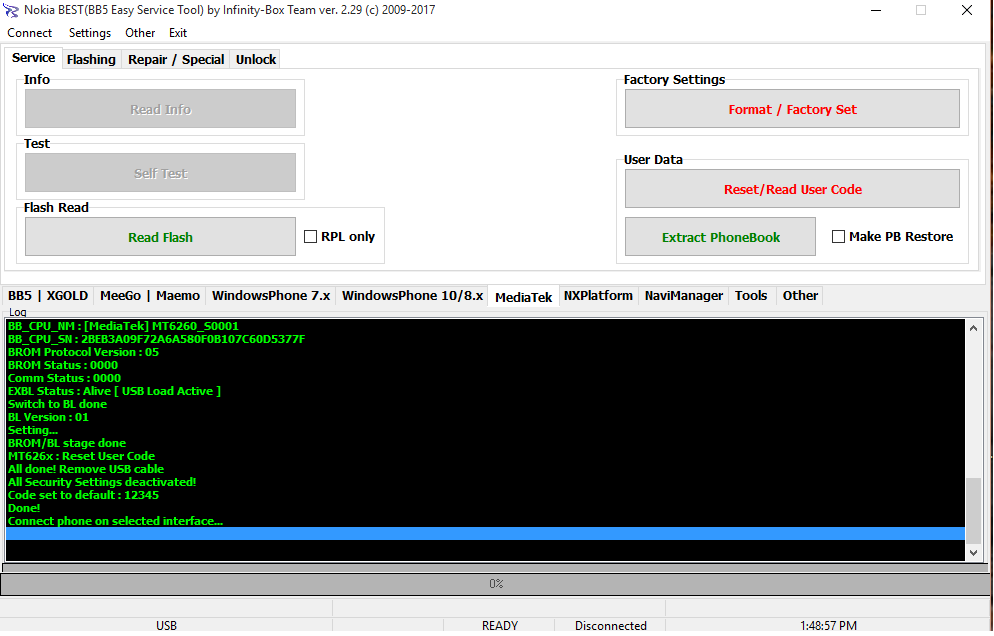Click the Nokia BEST app icon in title bar
The width and height of the screenshot is (994, 636).
coord(11,10)
